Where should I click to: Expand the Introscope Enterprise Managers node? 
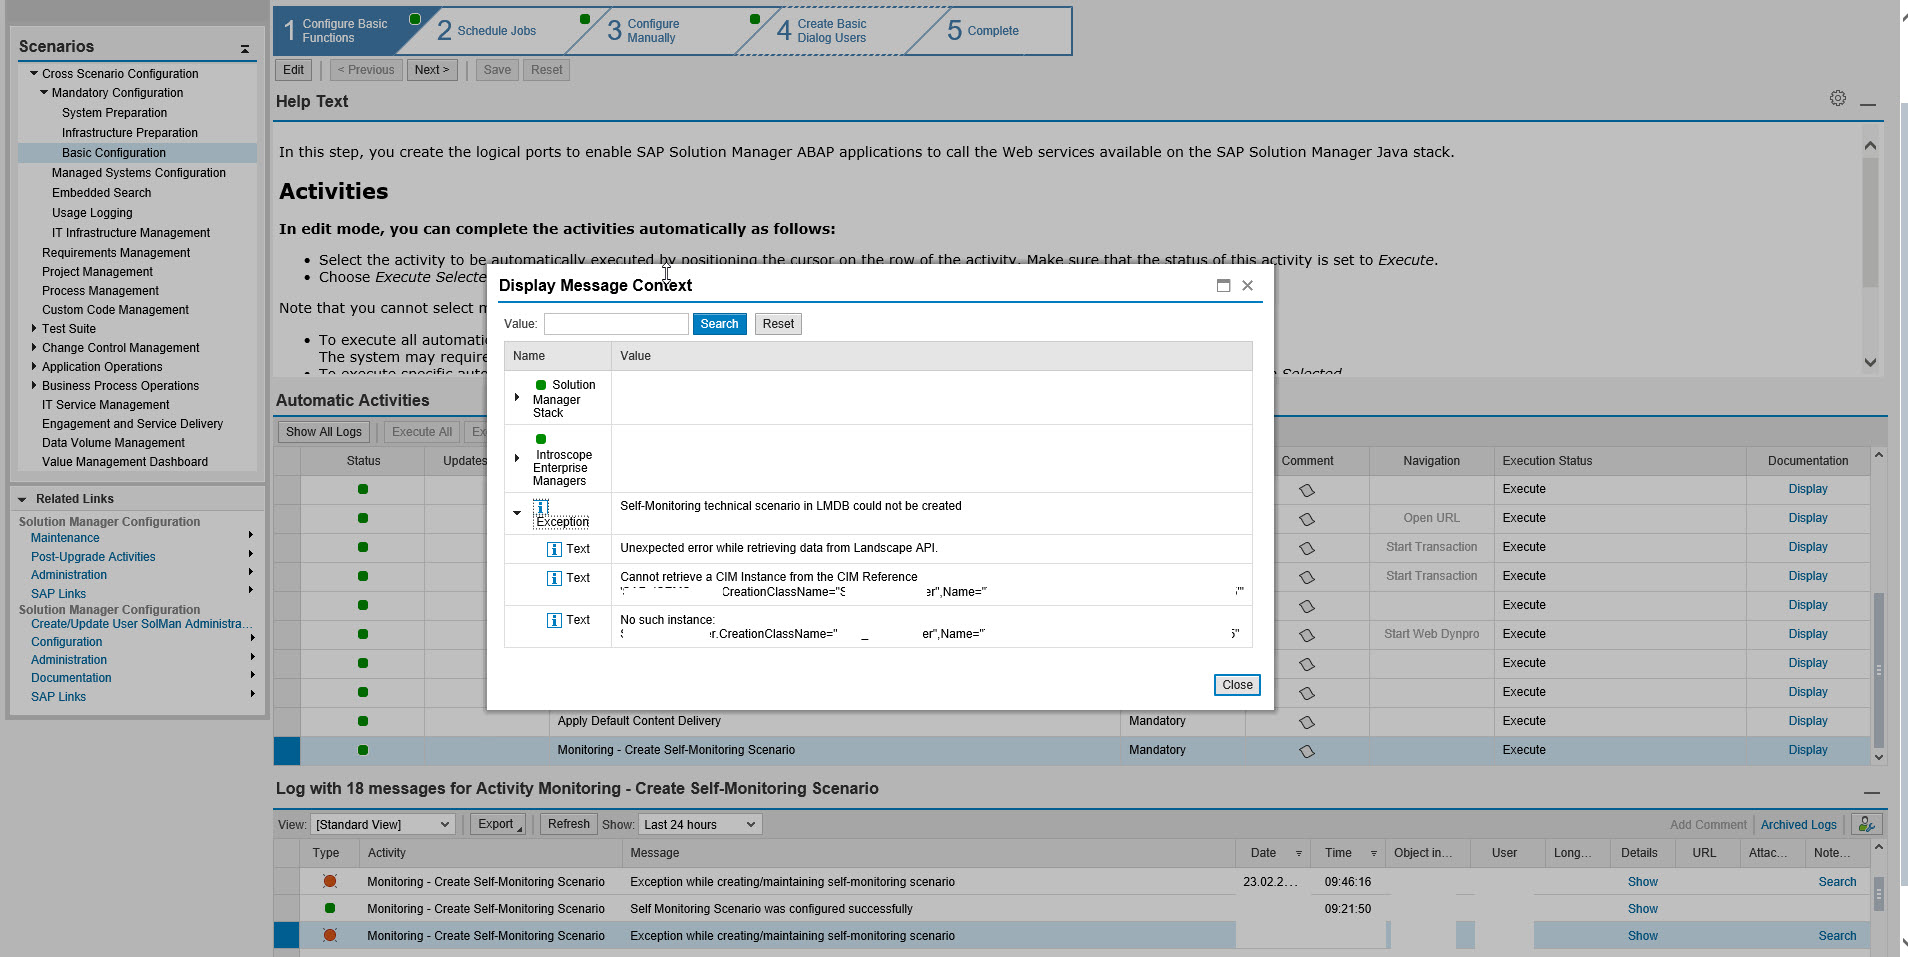click(x=517, y=458)
